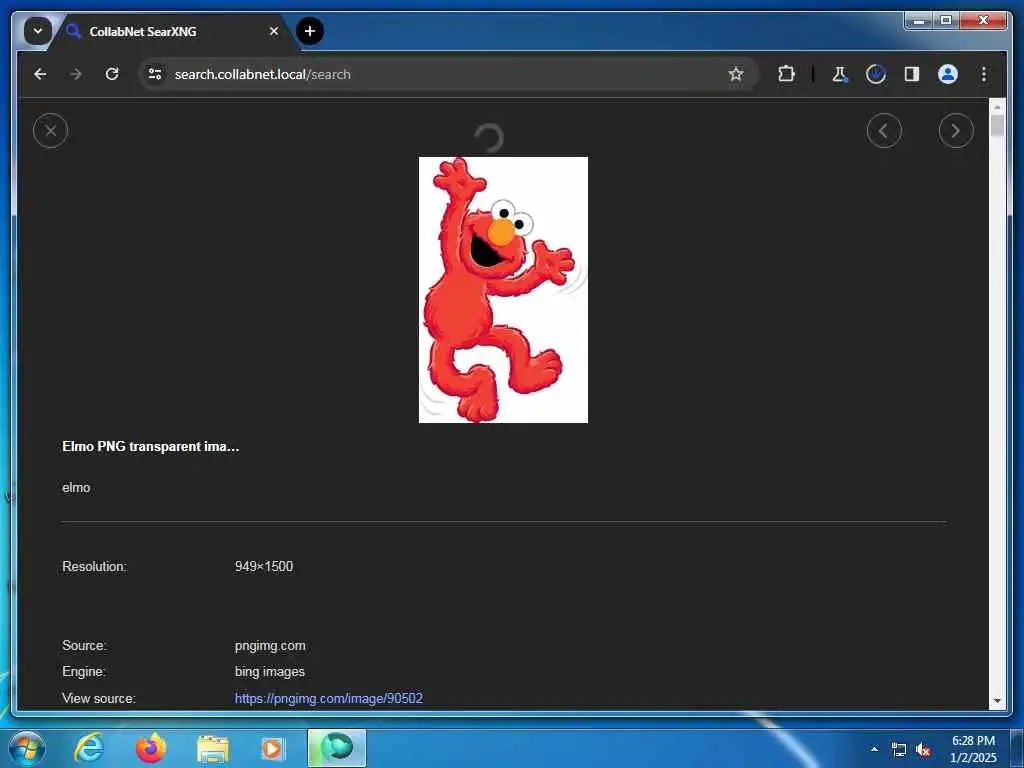This screenshot has height=768, width=1024.
Task: Click the pngimg.com source text
Action: click(x=270, y=645)
